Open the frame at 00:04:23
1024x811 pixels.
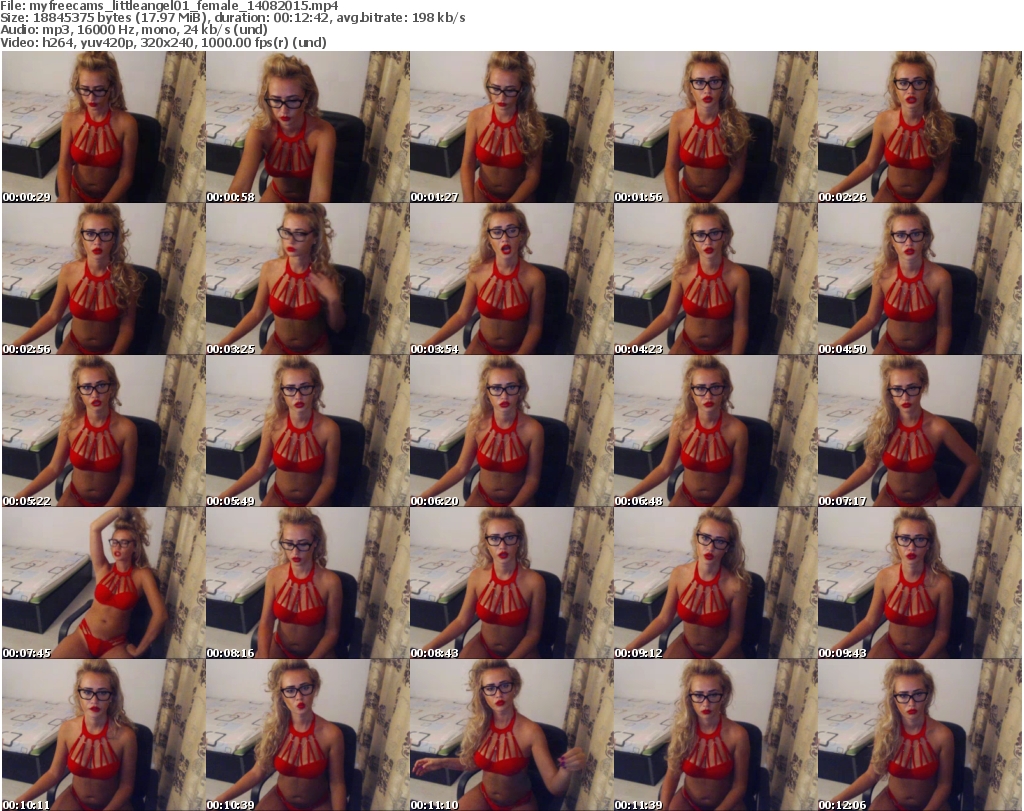point(716,279)
